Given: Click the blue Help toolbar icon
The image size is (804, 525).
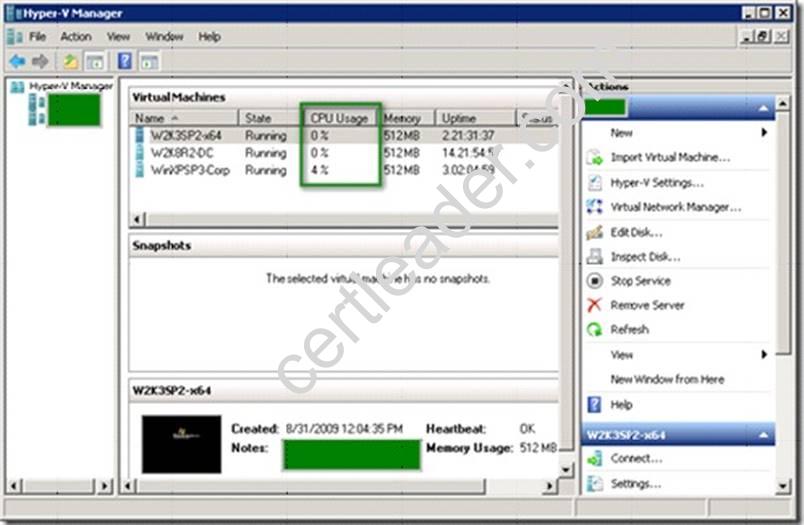Looking at the screenshot, I should pyautogui.click(x=125, y=61).
